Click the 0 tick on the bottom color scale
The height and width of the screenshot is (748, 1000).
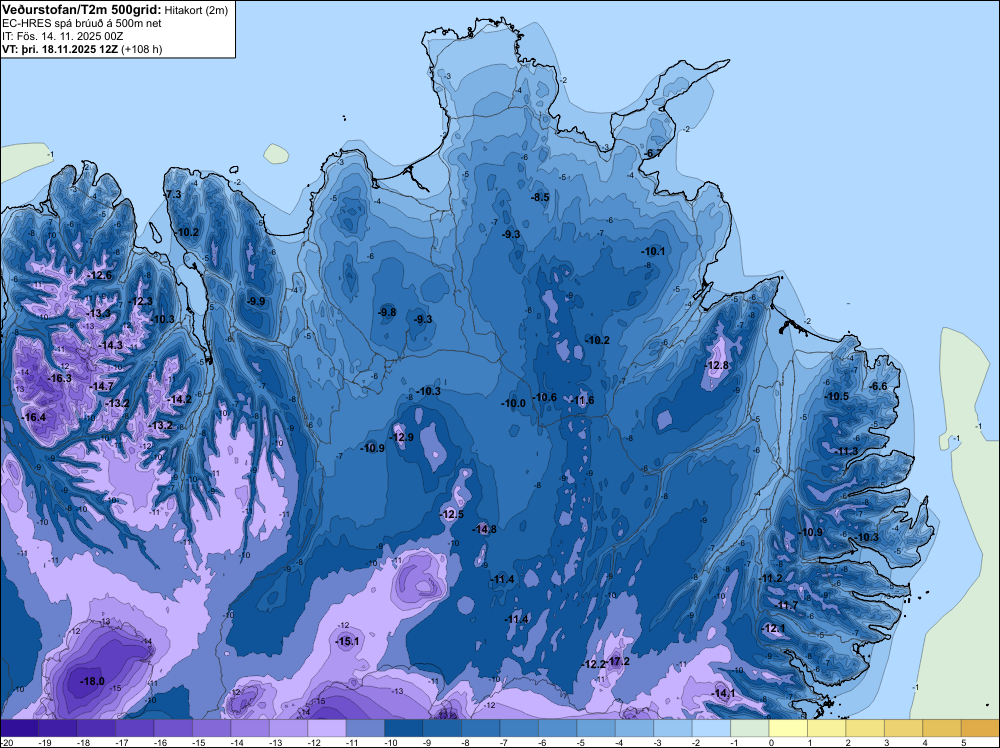(x=770, y=742)
